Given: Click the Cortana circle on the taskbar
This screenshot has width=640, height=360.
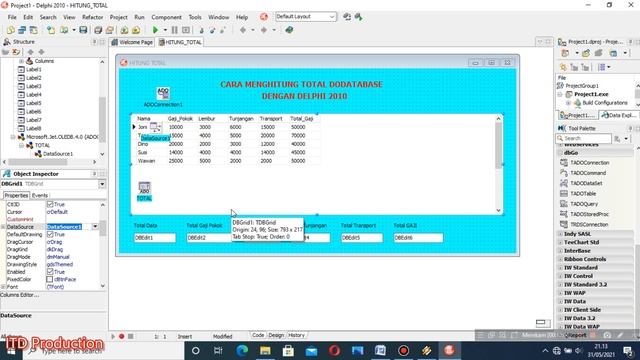Looking at the screenshot, I should coord(196,351).
